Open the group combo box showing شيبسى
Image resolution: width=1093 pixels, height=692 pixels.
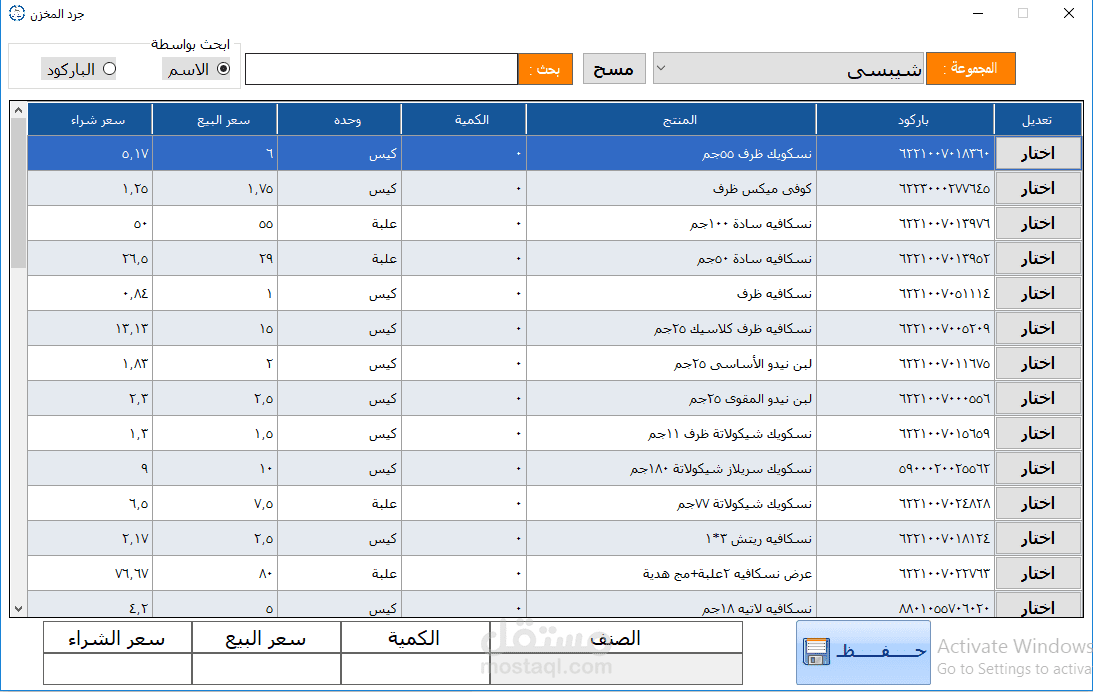[x=788, y=69]
